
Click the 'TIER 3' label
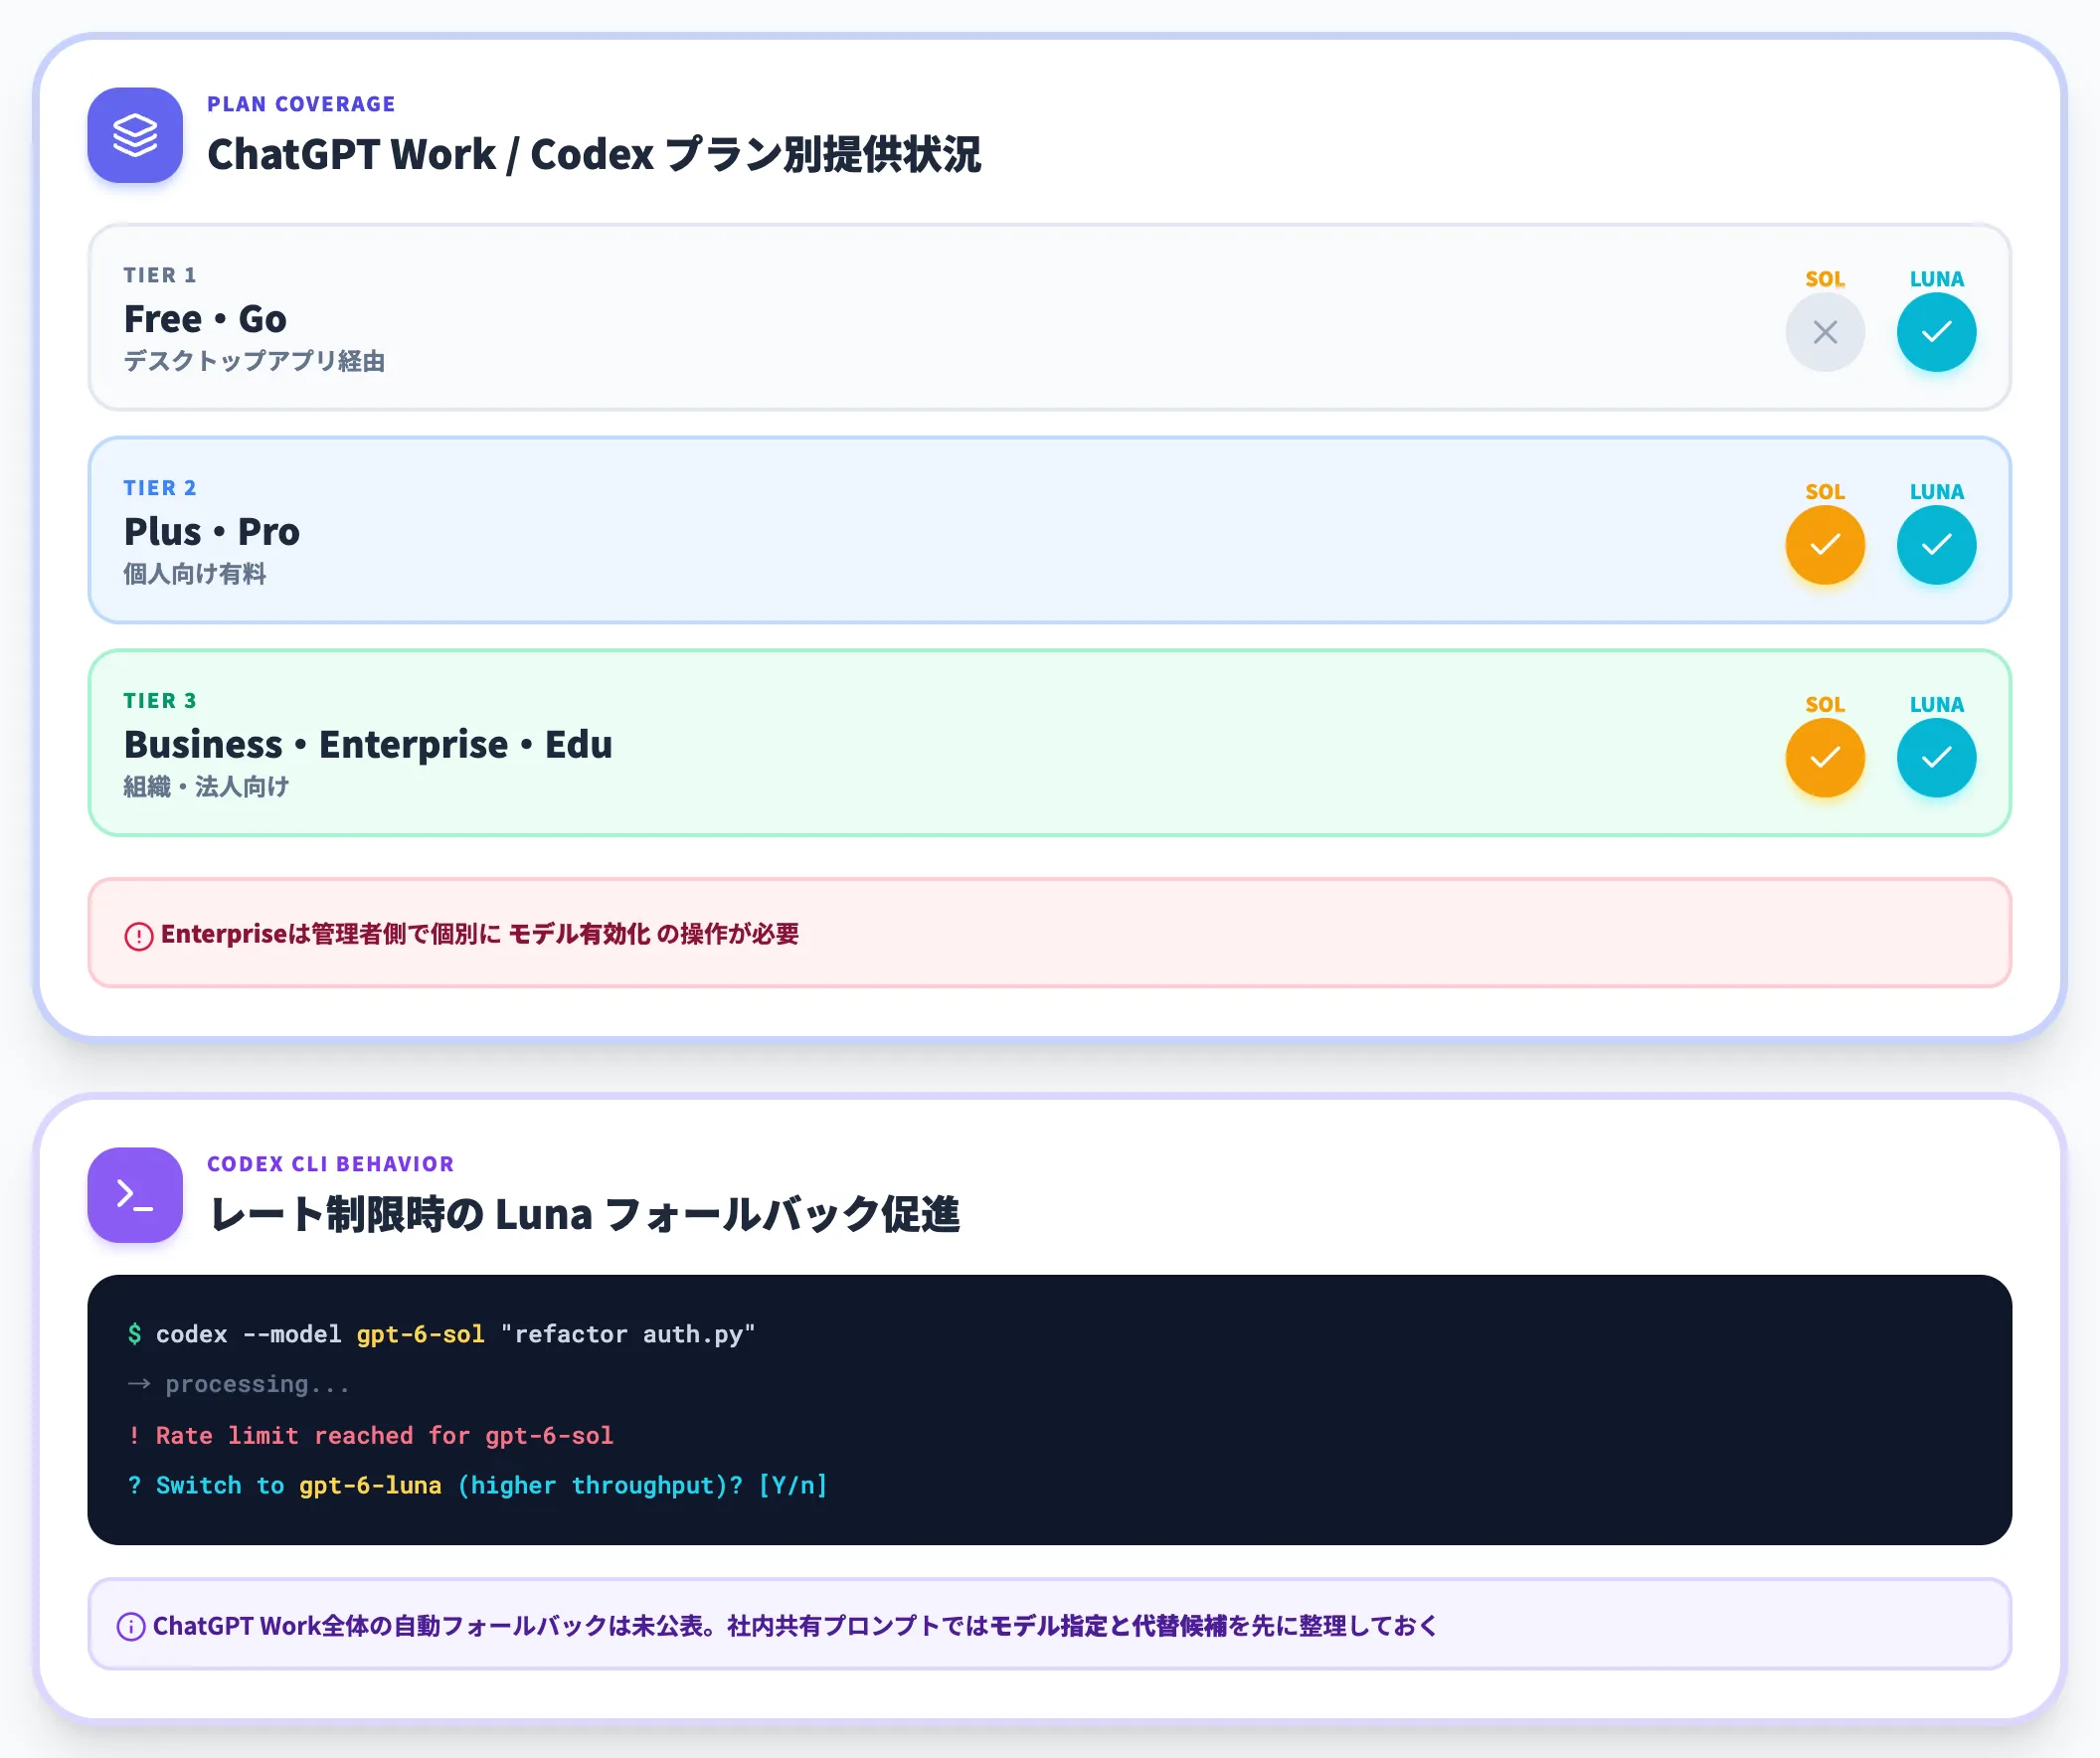coord(160,701)
